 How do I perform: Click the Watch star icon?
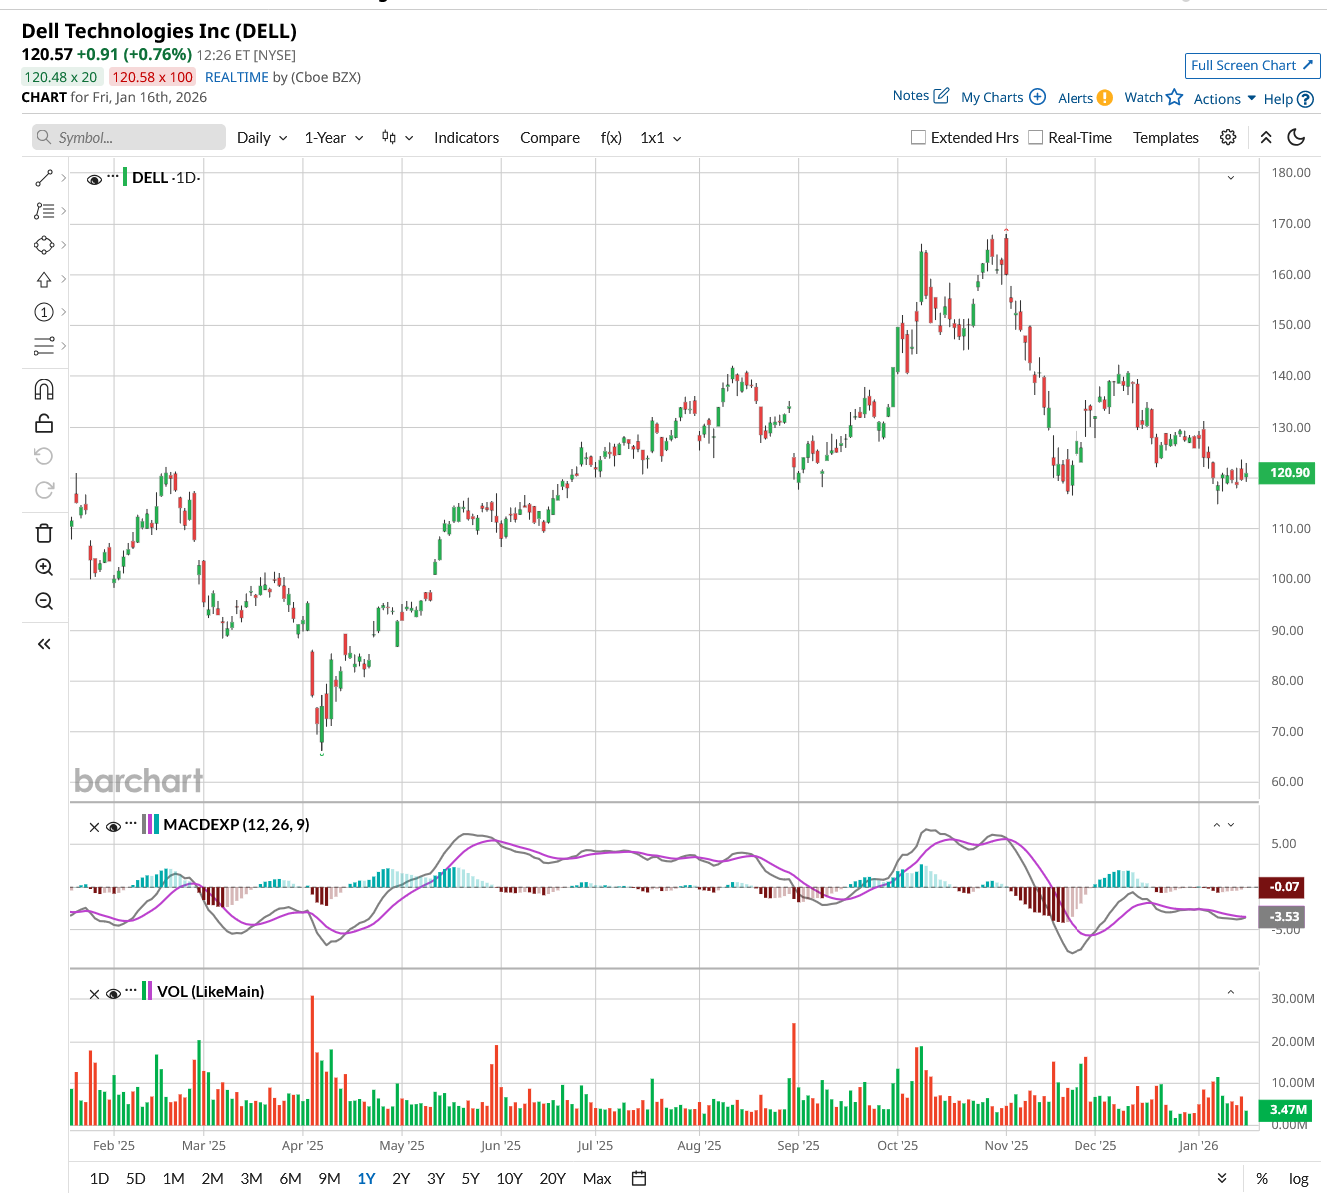pyautogui.click(x=1175, y=97)
